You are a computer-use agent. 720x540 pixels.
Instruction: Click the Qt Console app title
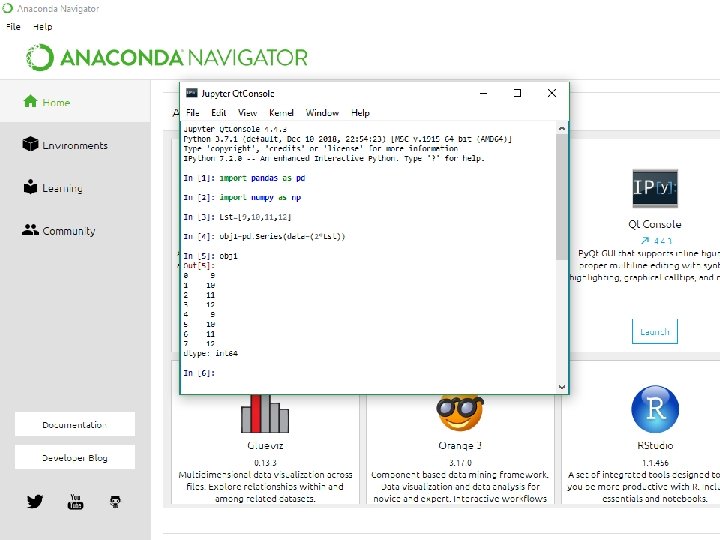pos(655,224)
